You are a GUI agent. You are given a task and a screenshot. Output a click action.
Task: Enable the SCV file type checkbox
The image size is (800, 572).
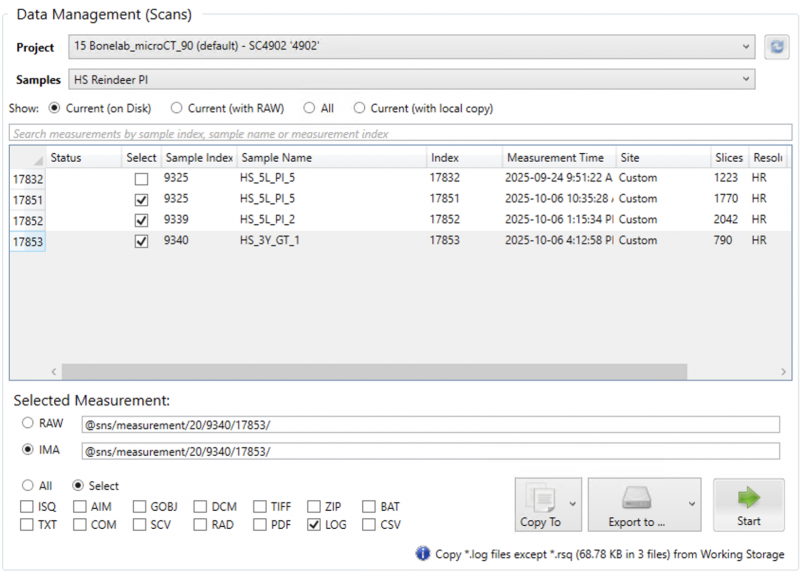139,525
